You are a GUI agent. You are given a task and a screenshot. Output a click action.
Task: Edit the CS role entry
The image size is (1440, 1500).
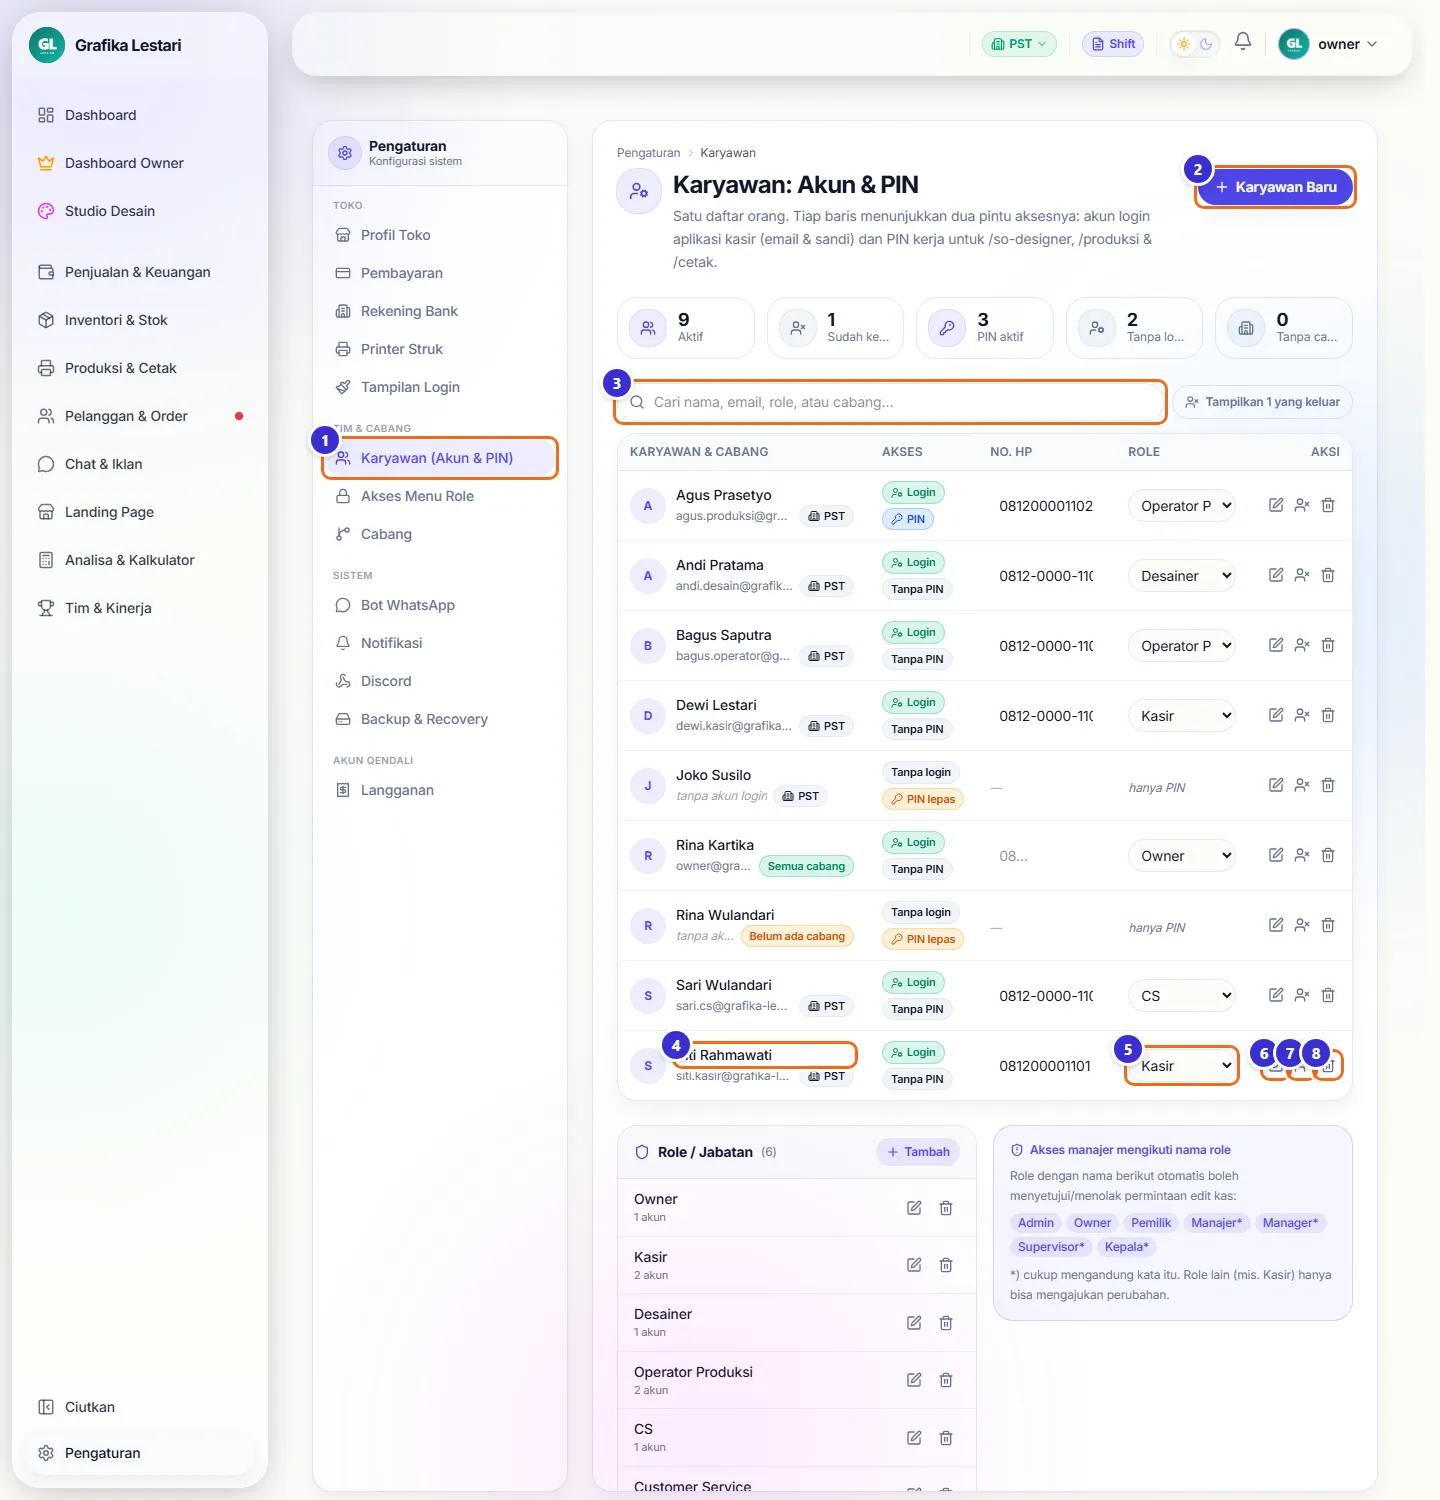[x=914, y=1438]
